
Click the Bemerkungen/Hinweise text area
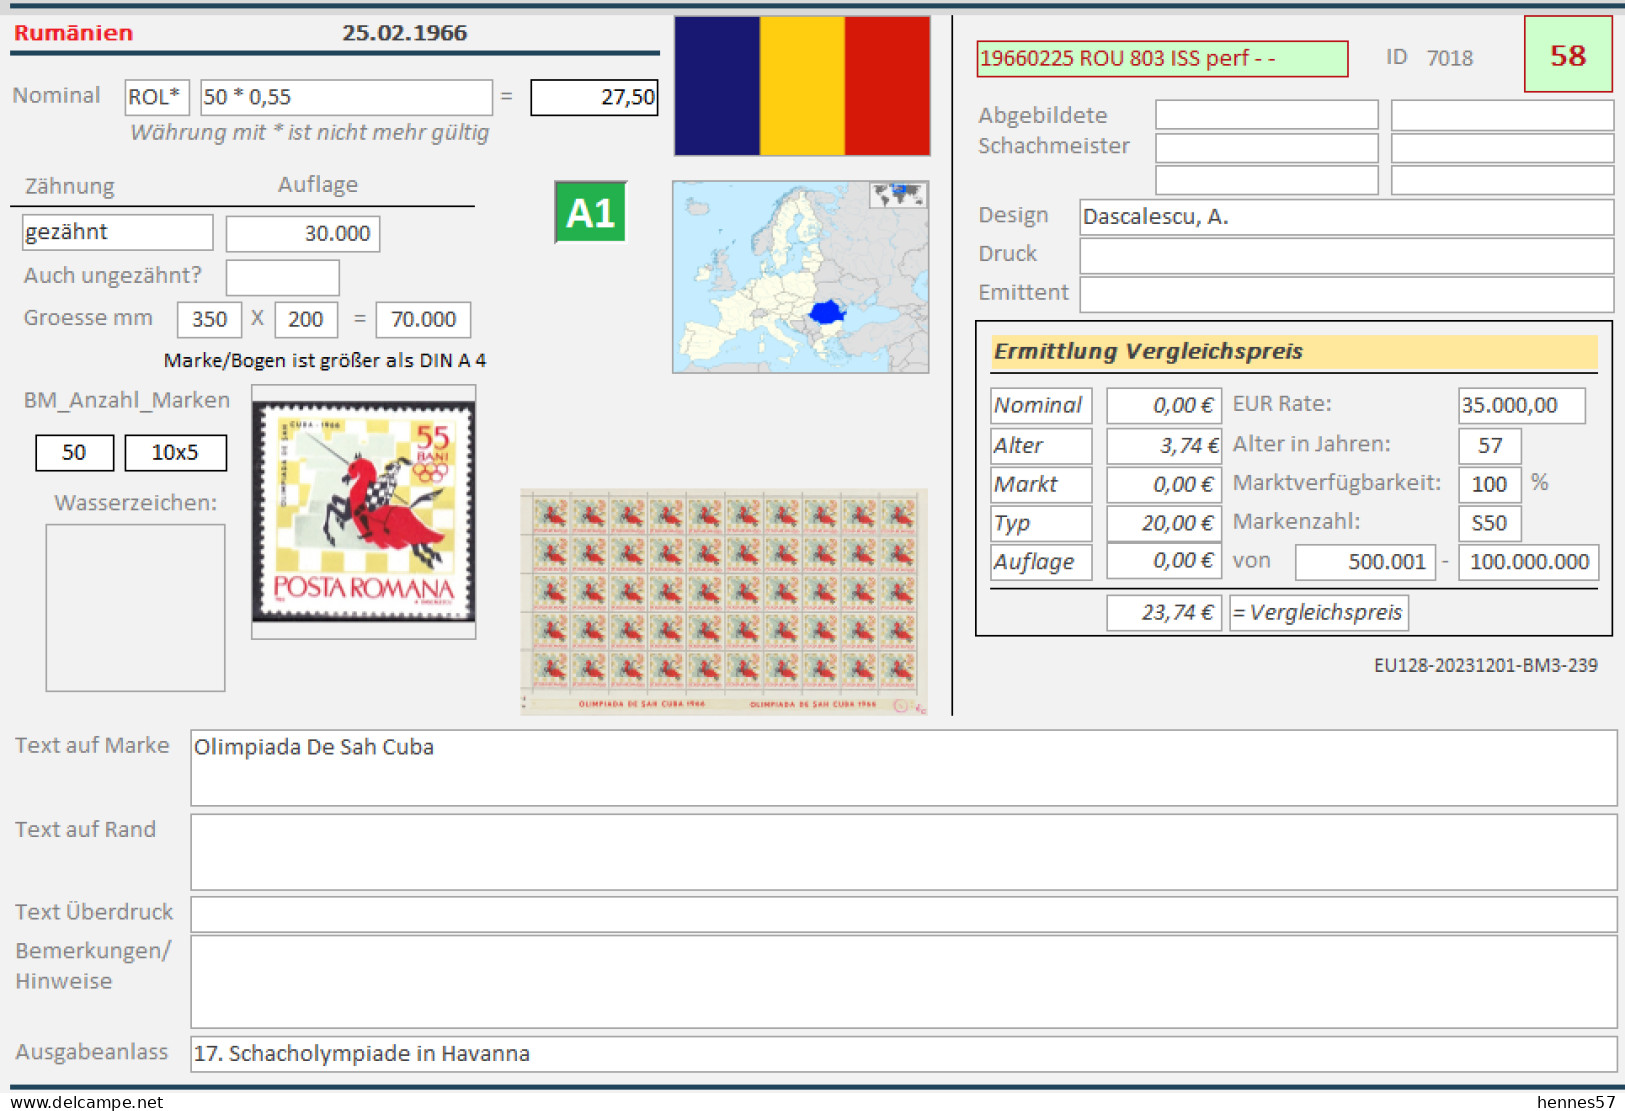[x=904, y=982]
